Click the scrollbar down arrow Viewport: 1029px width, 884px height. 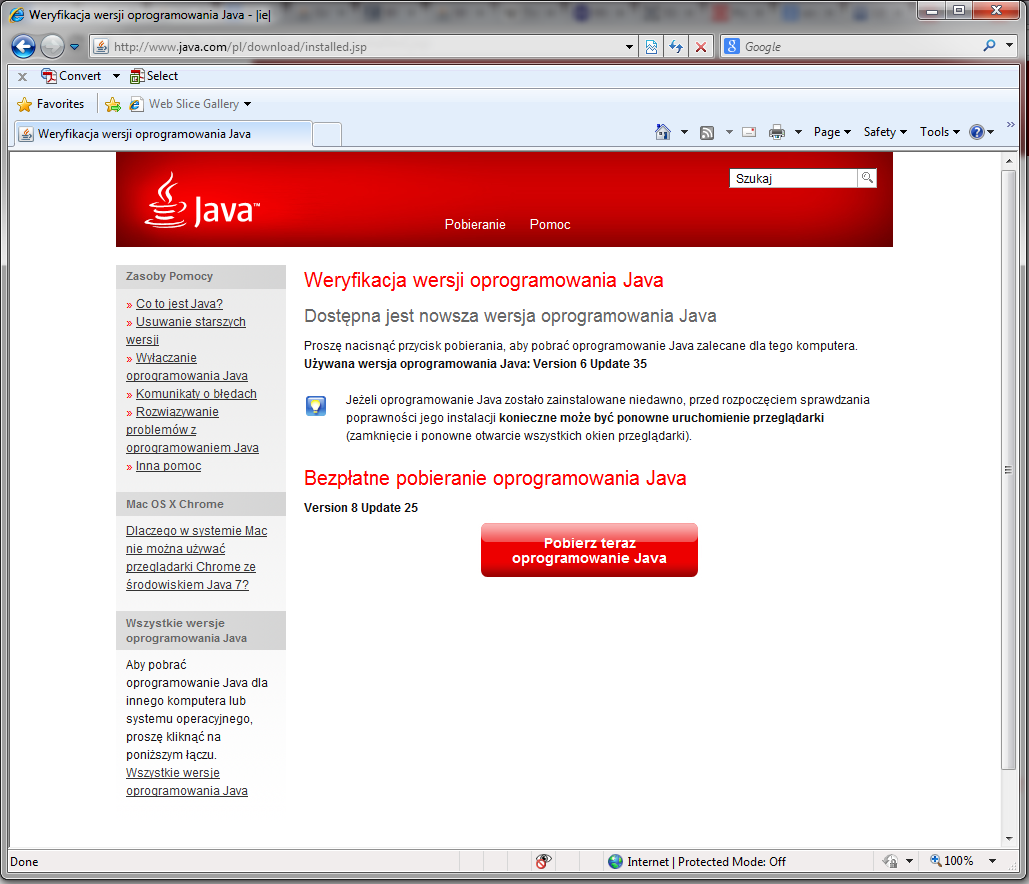[x=1009, y=839]
